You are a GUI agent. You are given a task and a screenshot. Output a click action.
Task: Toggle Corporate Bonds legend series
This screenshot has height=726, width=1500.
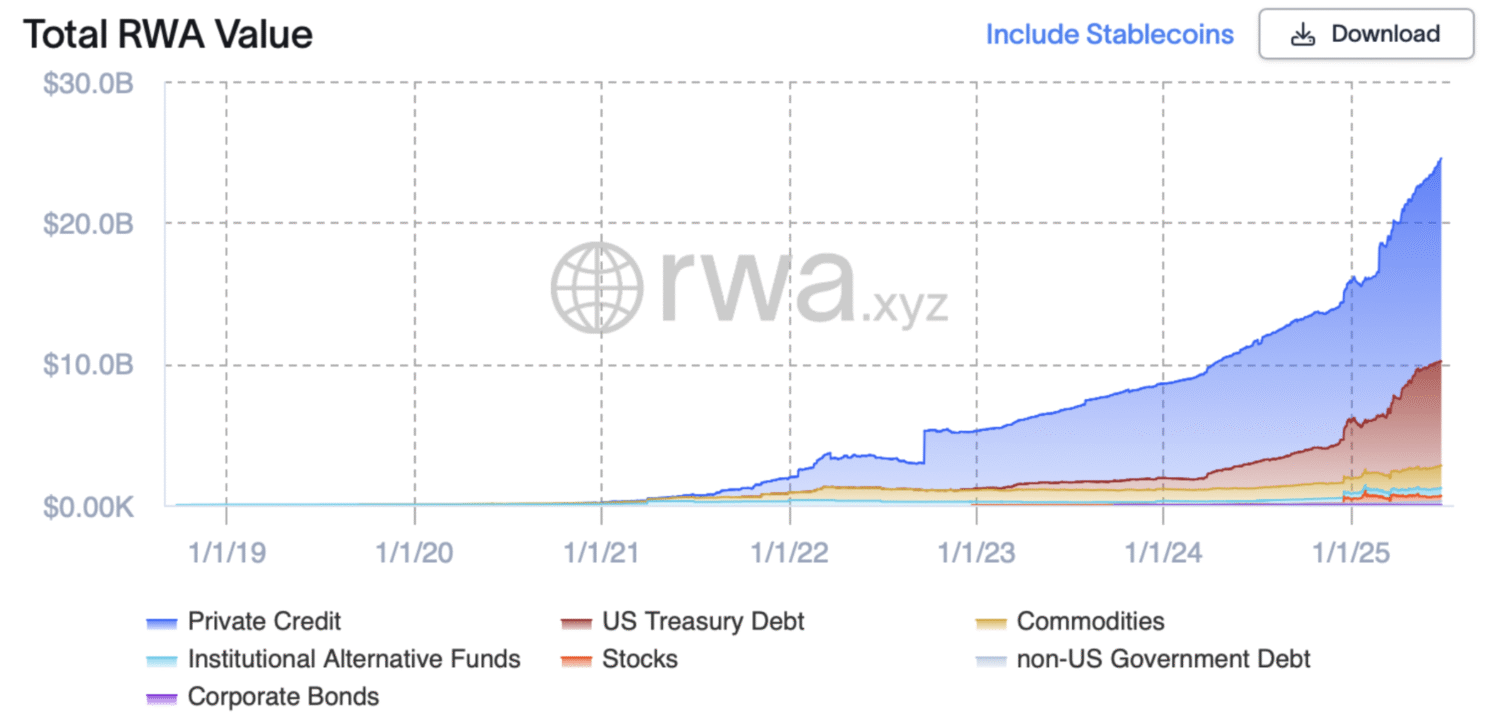click(283, 697)
